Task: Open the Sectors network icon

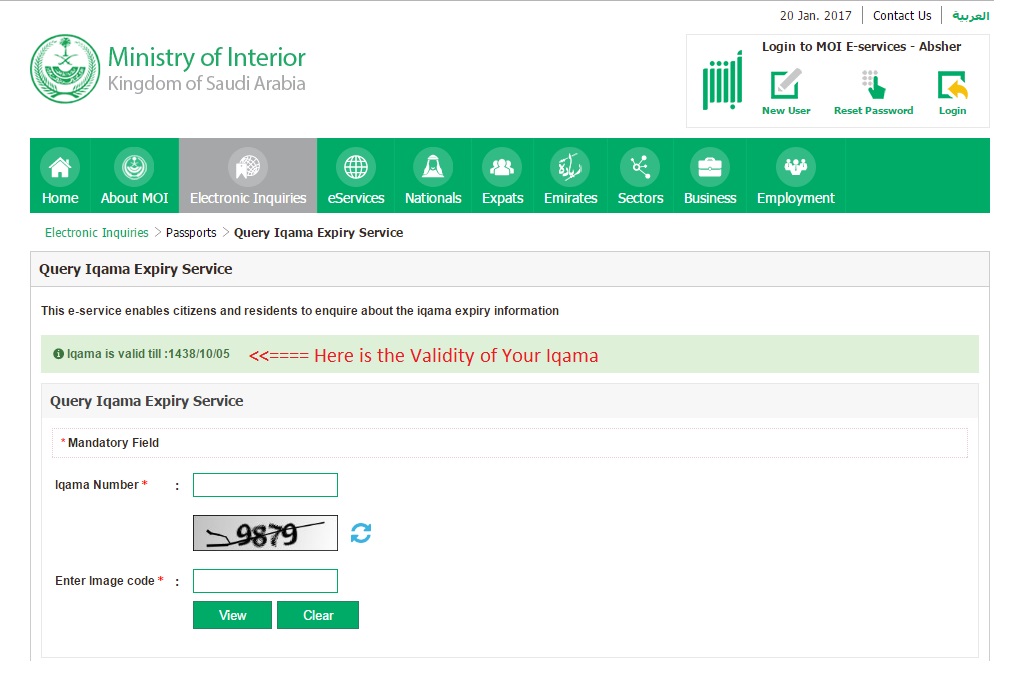Action: [x=640, y=167]
